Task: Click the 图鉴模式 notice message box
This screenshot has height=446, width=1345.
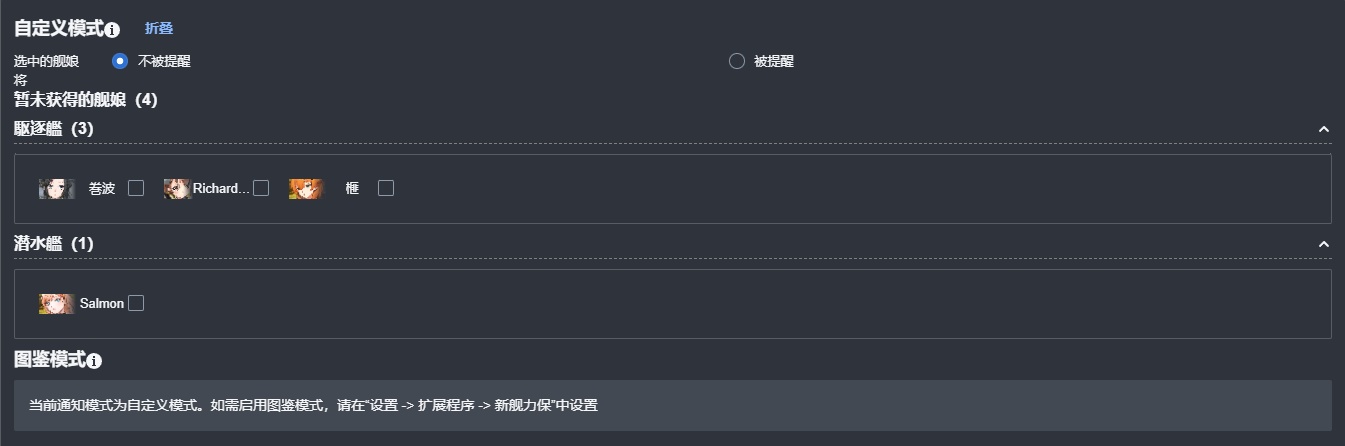Action: pos(673,405)
